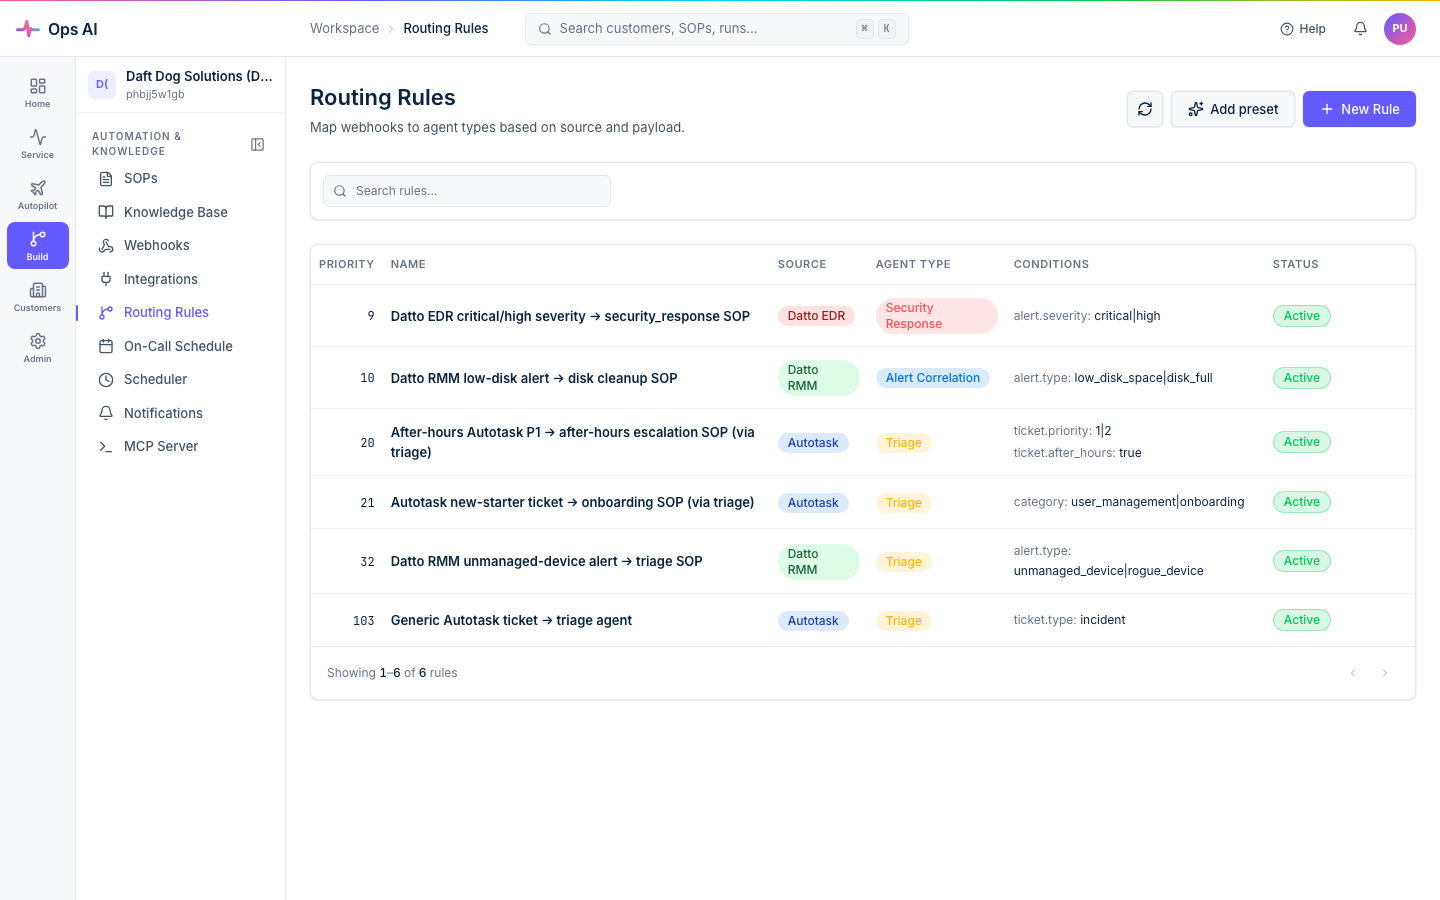
Task: Click the Alert Correlation agent badge
Action: (x=932, y=378)
